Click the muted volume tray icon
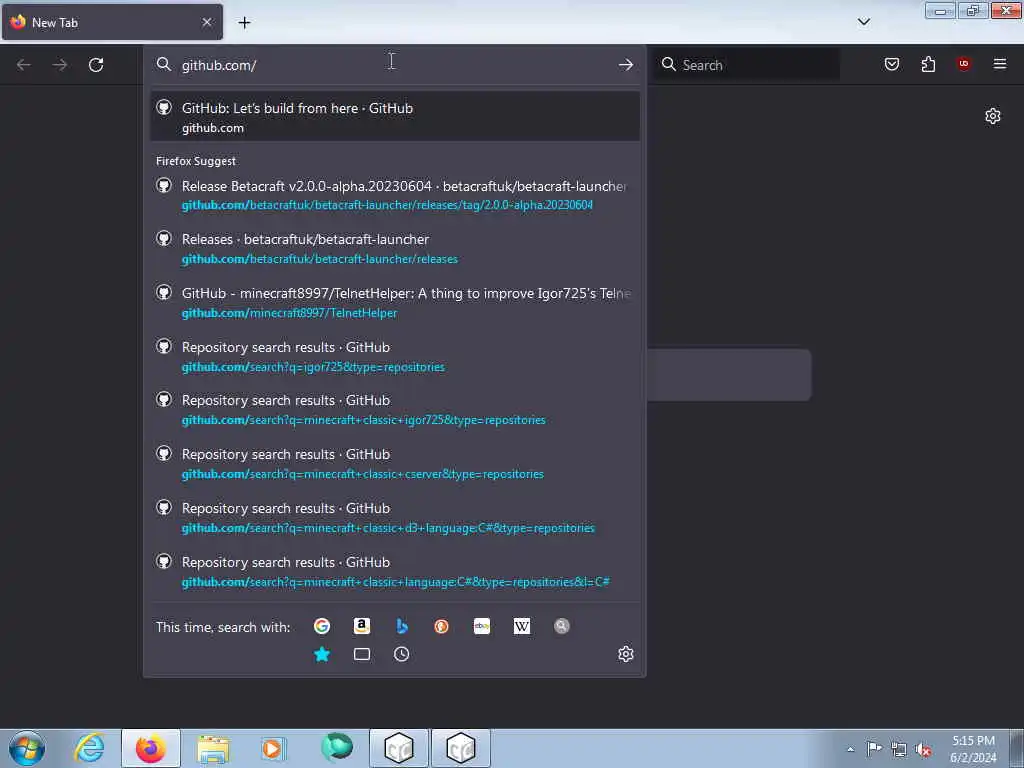 (x=923, y=750)
